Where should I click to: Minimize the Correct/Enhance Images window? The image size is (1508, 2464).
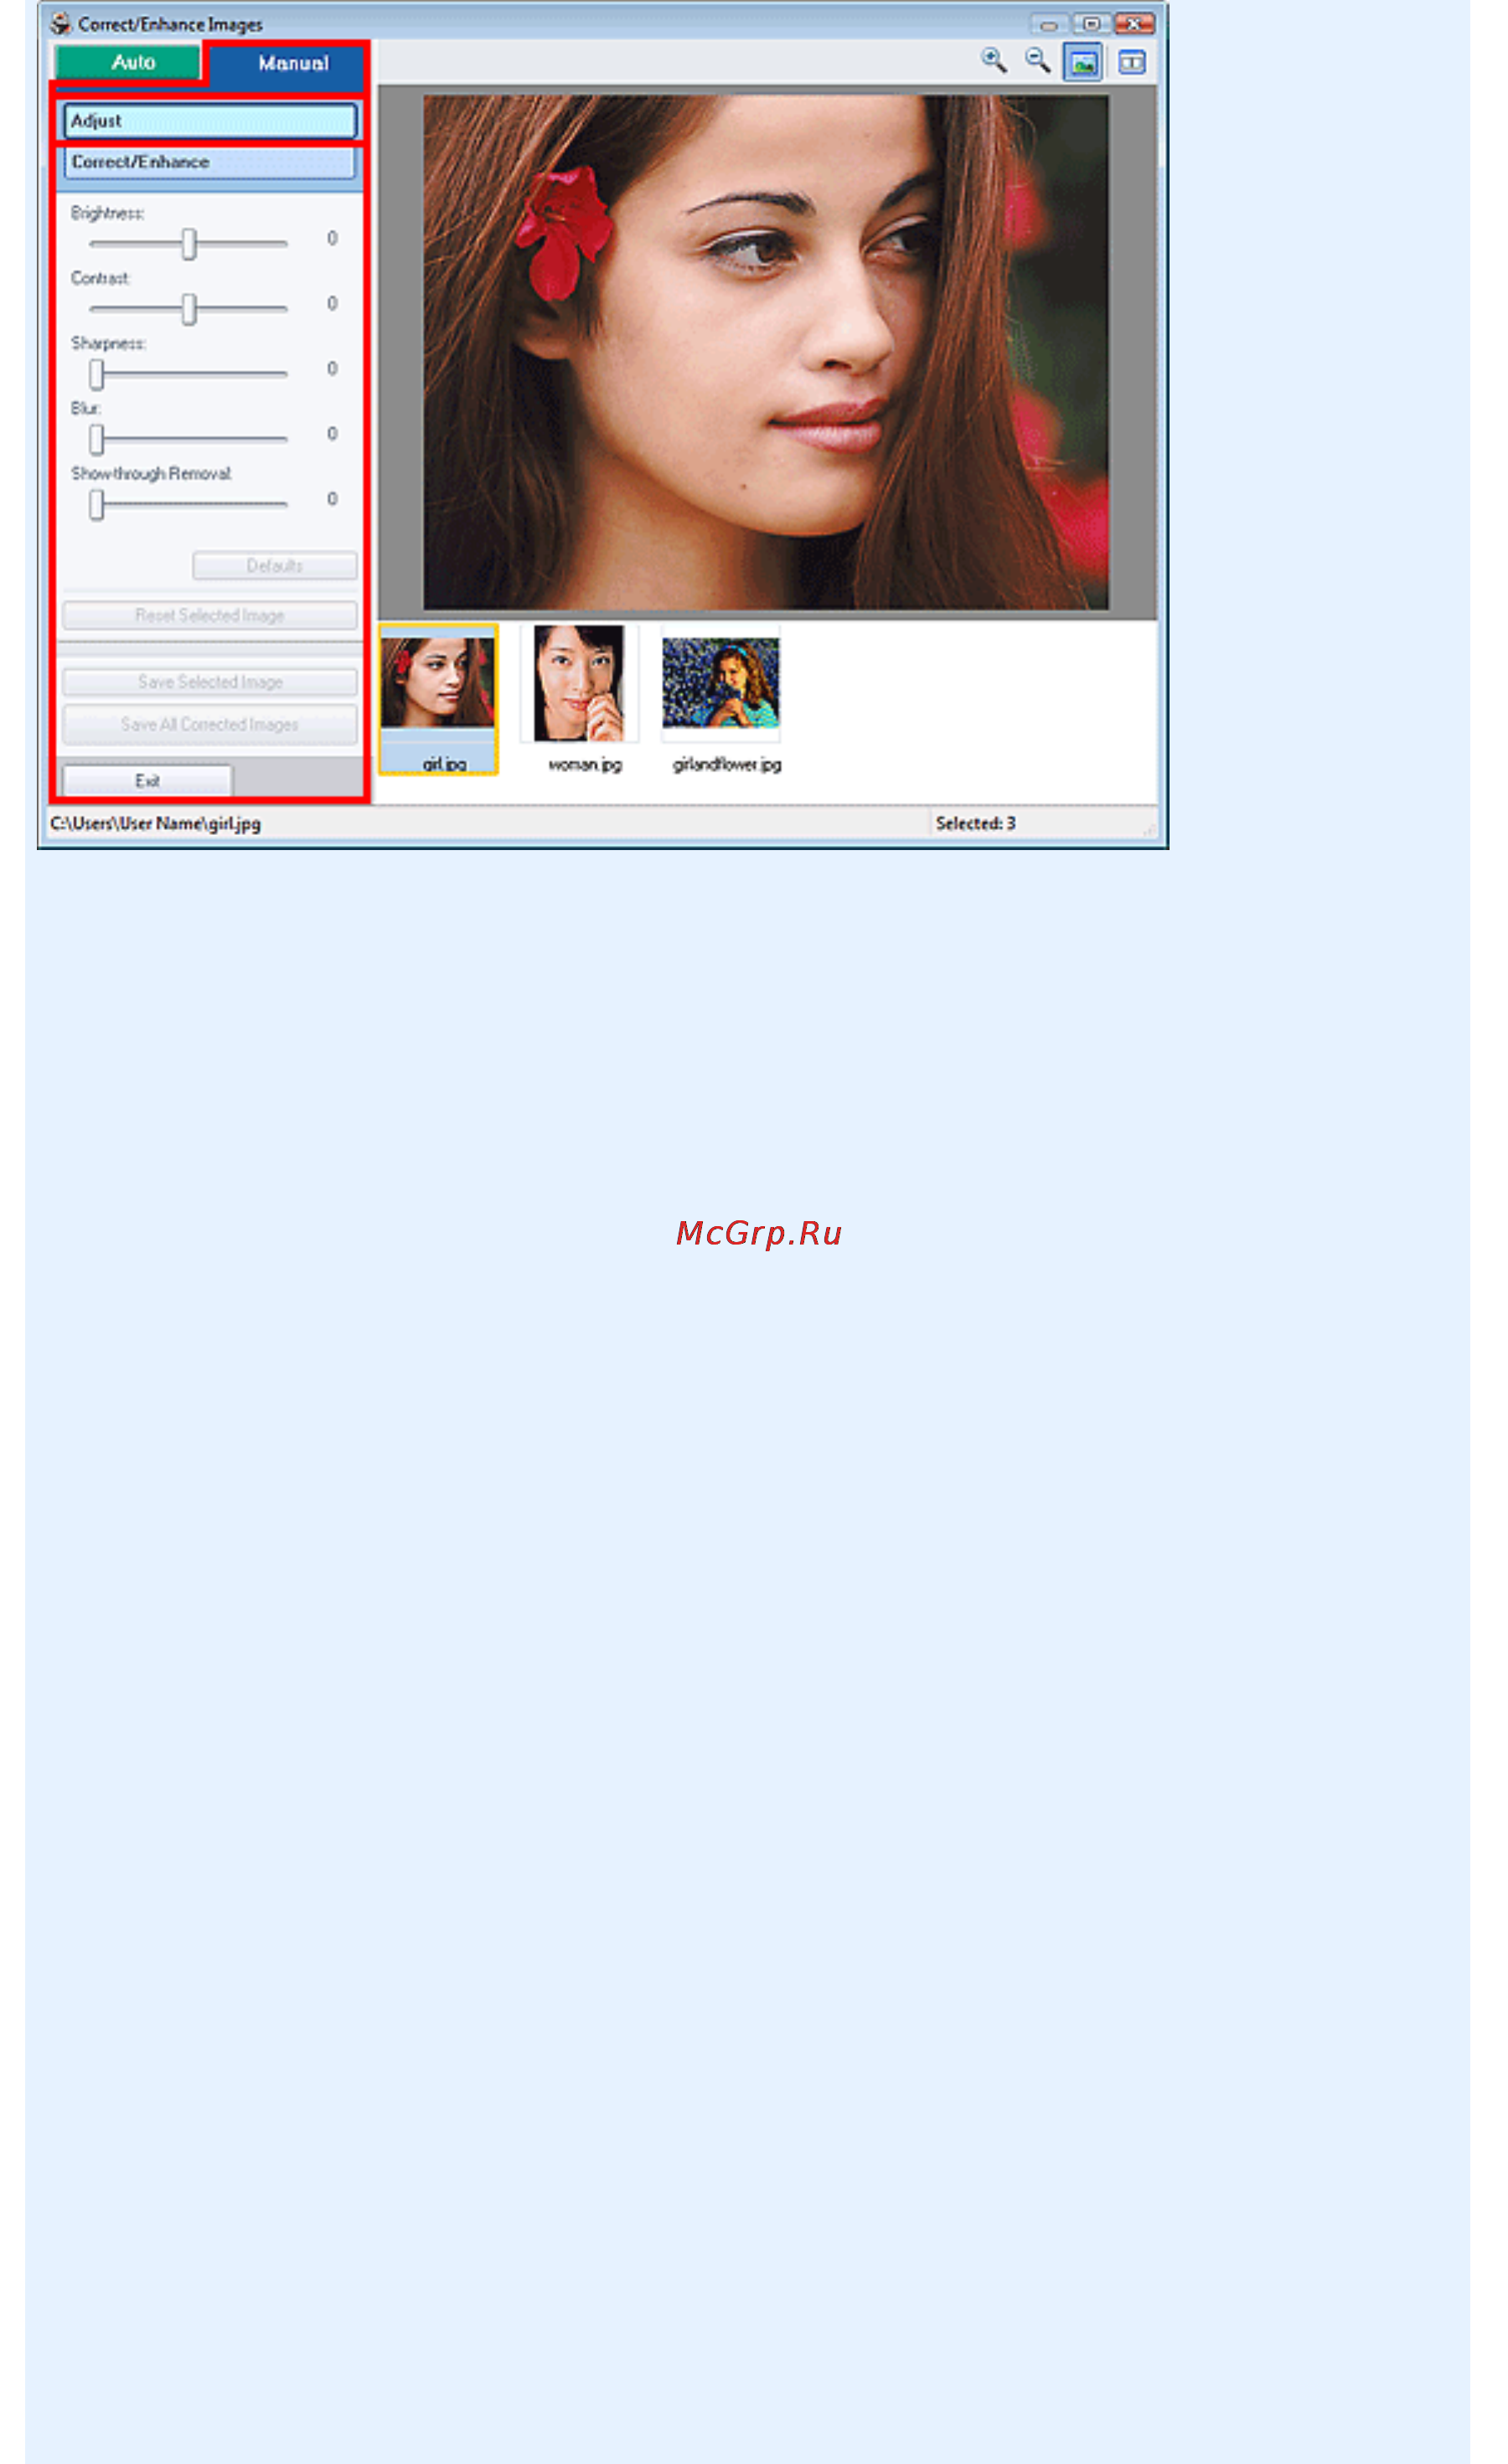(x=1048, y=23)
